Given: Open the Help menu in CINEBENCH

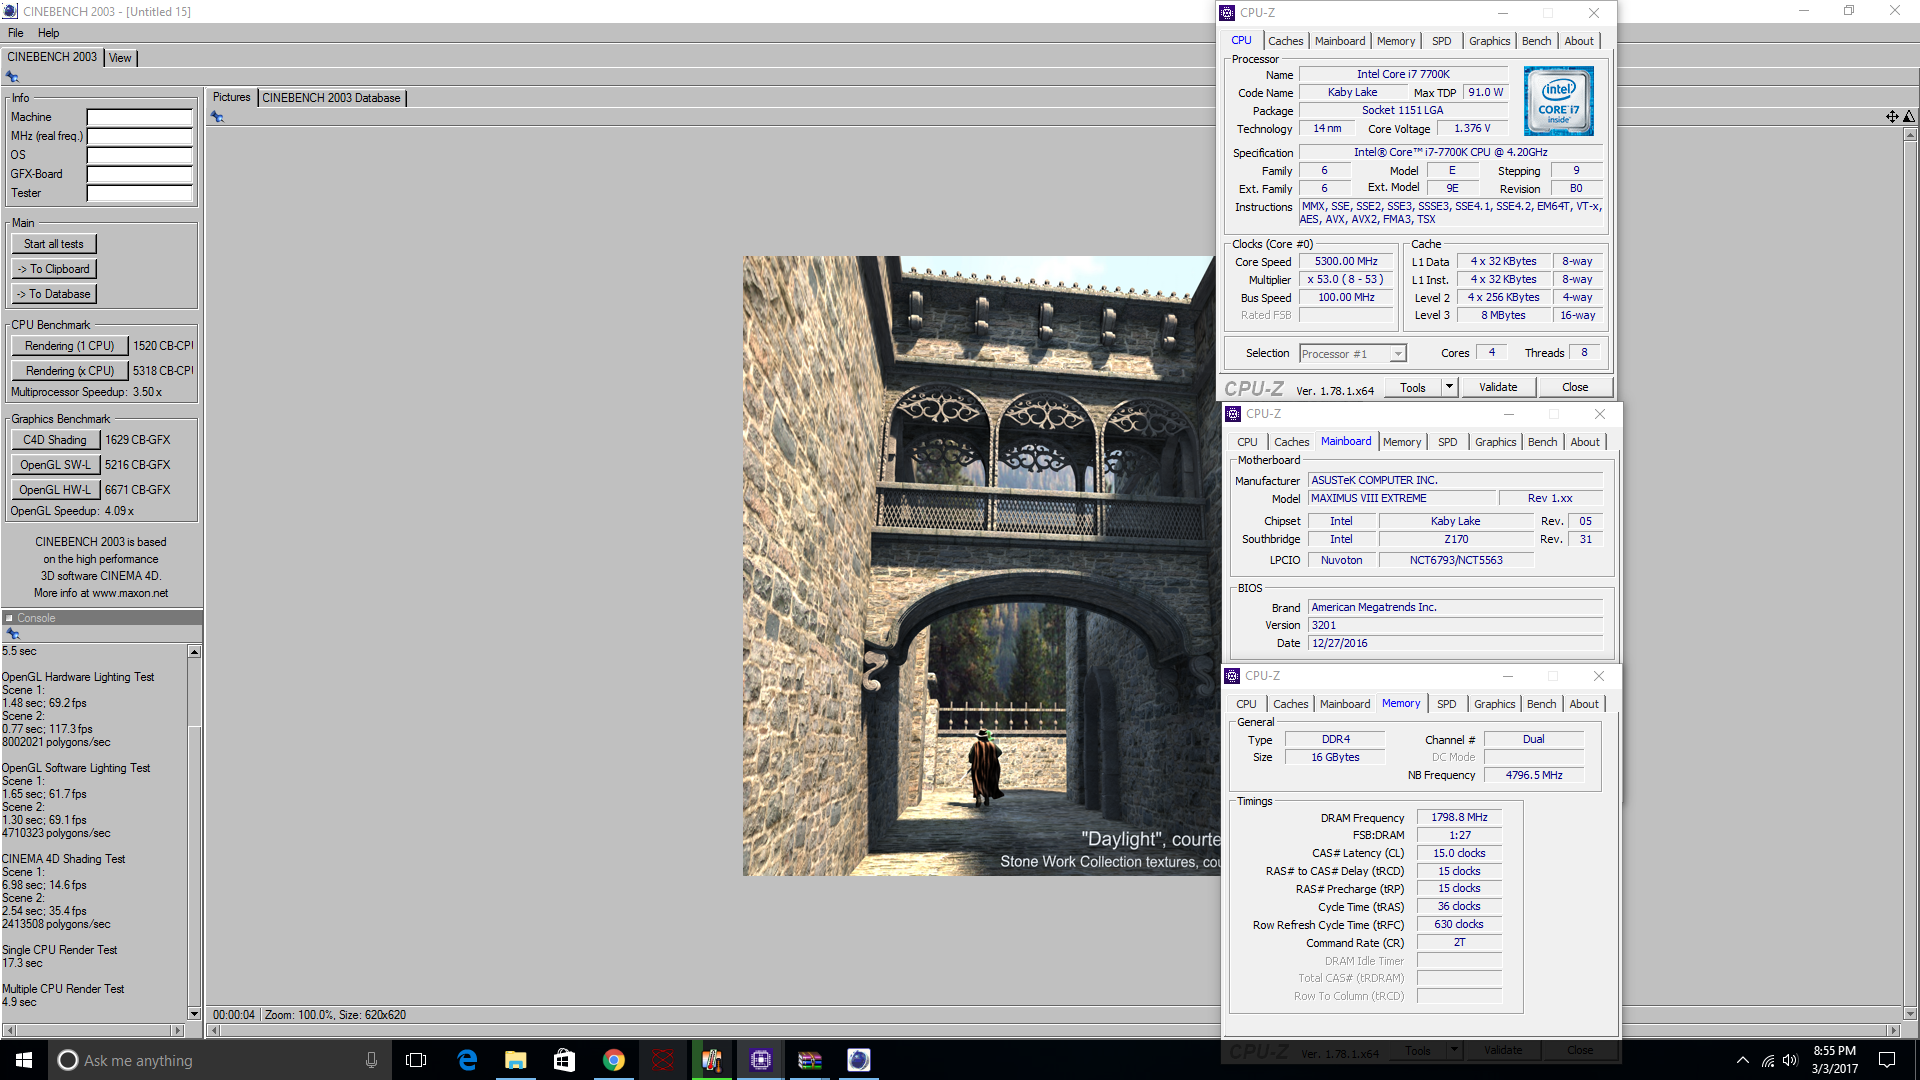Looking at the screenshot, I should [x=48, y=33].
